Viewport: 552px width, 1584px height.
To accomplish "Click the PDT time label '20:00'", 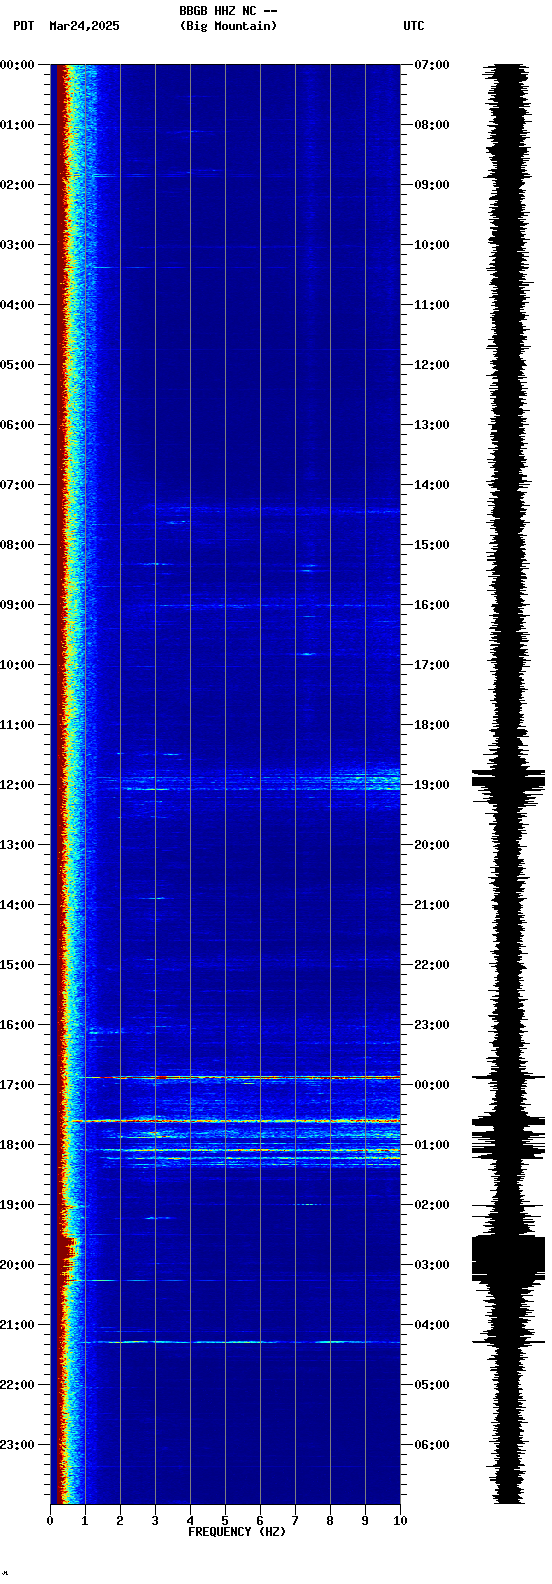I will pyautogui.click(x=17, y=1265).
